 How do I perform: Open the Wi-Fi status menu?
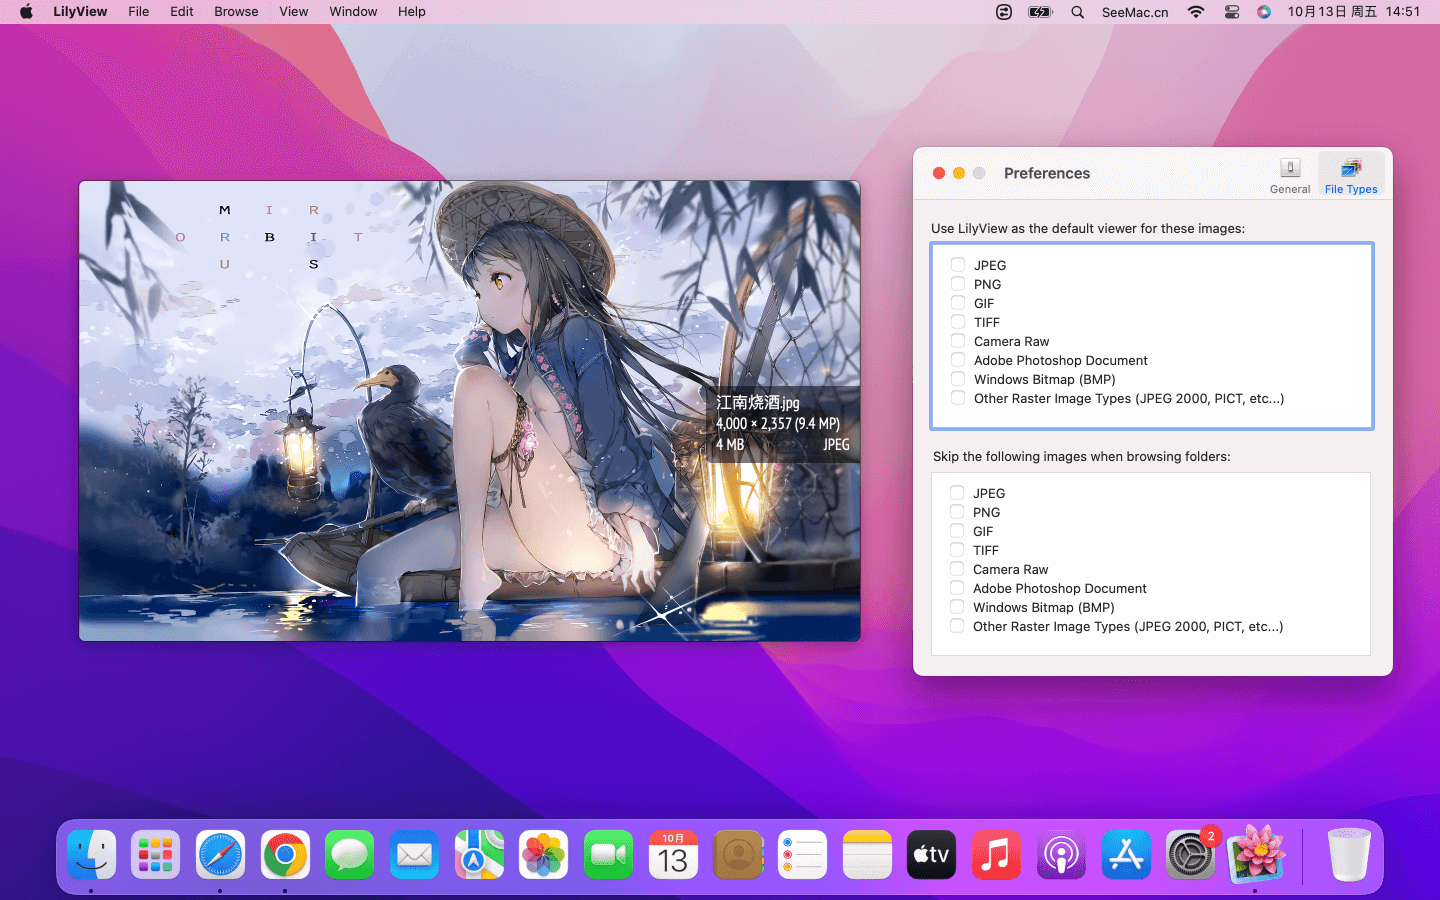[1196, 12]
